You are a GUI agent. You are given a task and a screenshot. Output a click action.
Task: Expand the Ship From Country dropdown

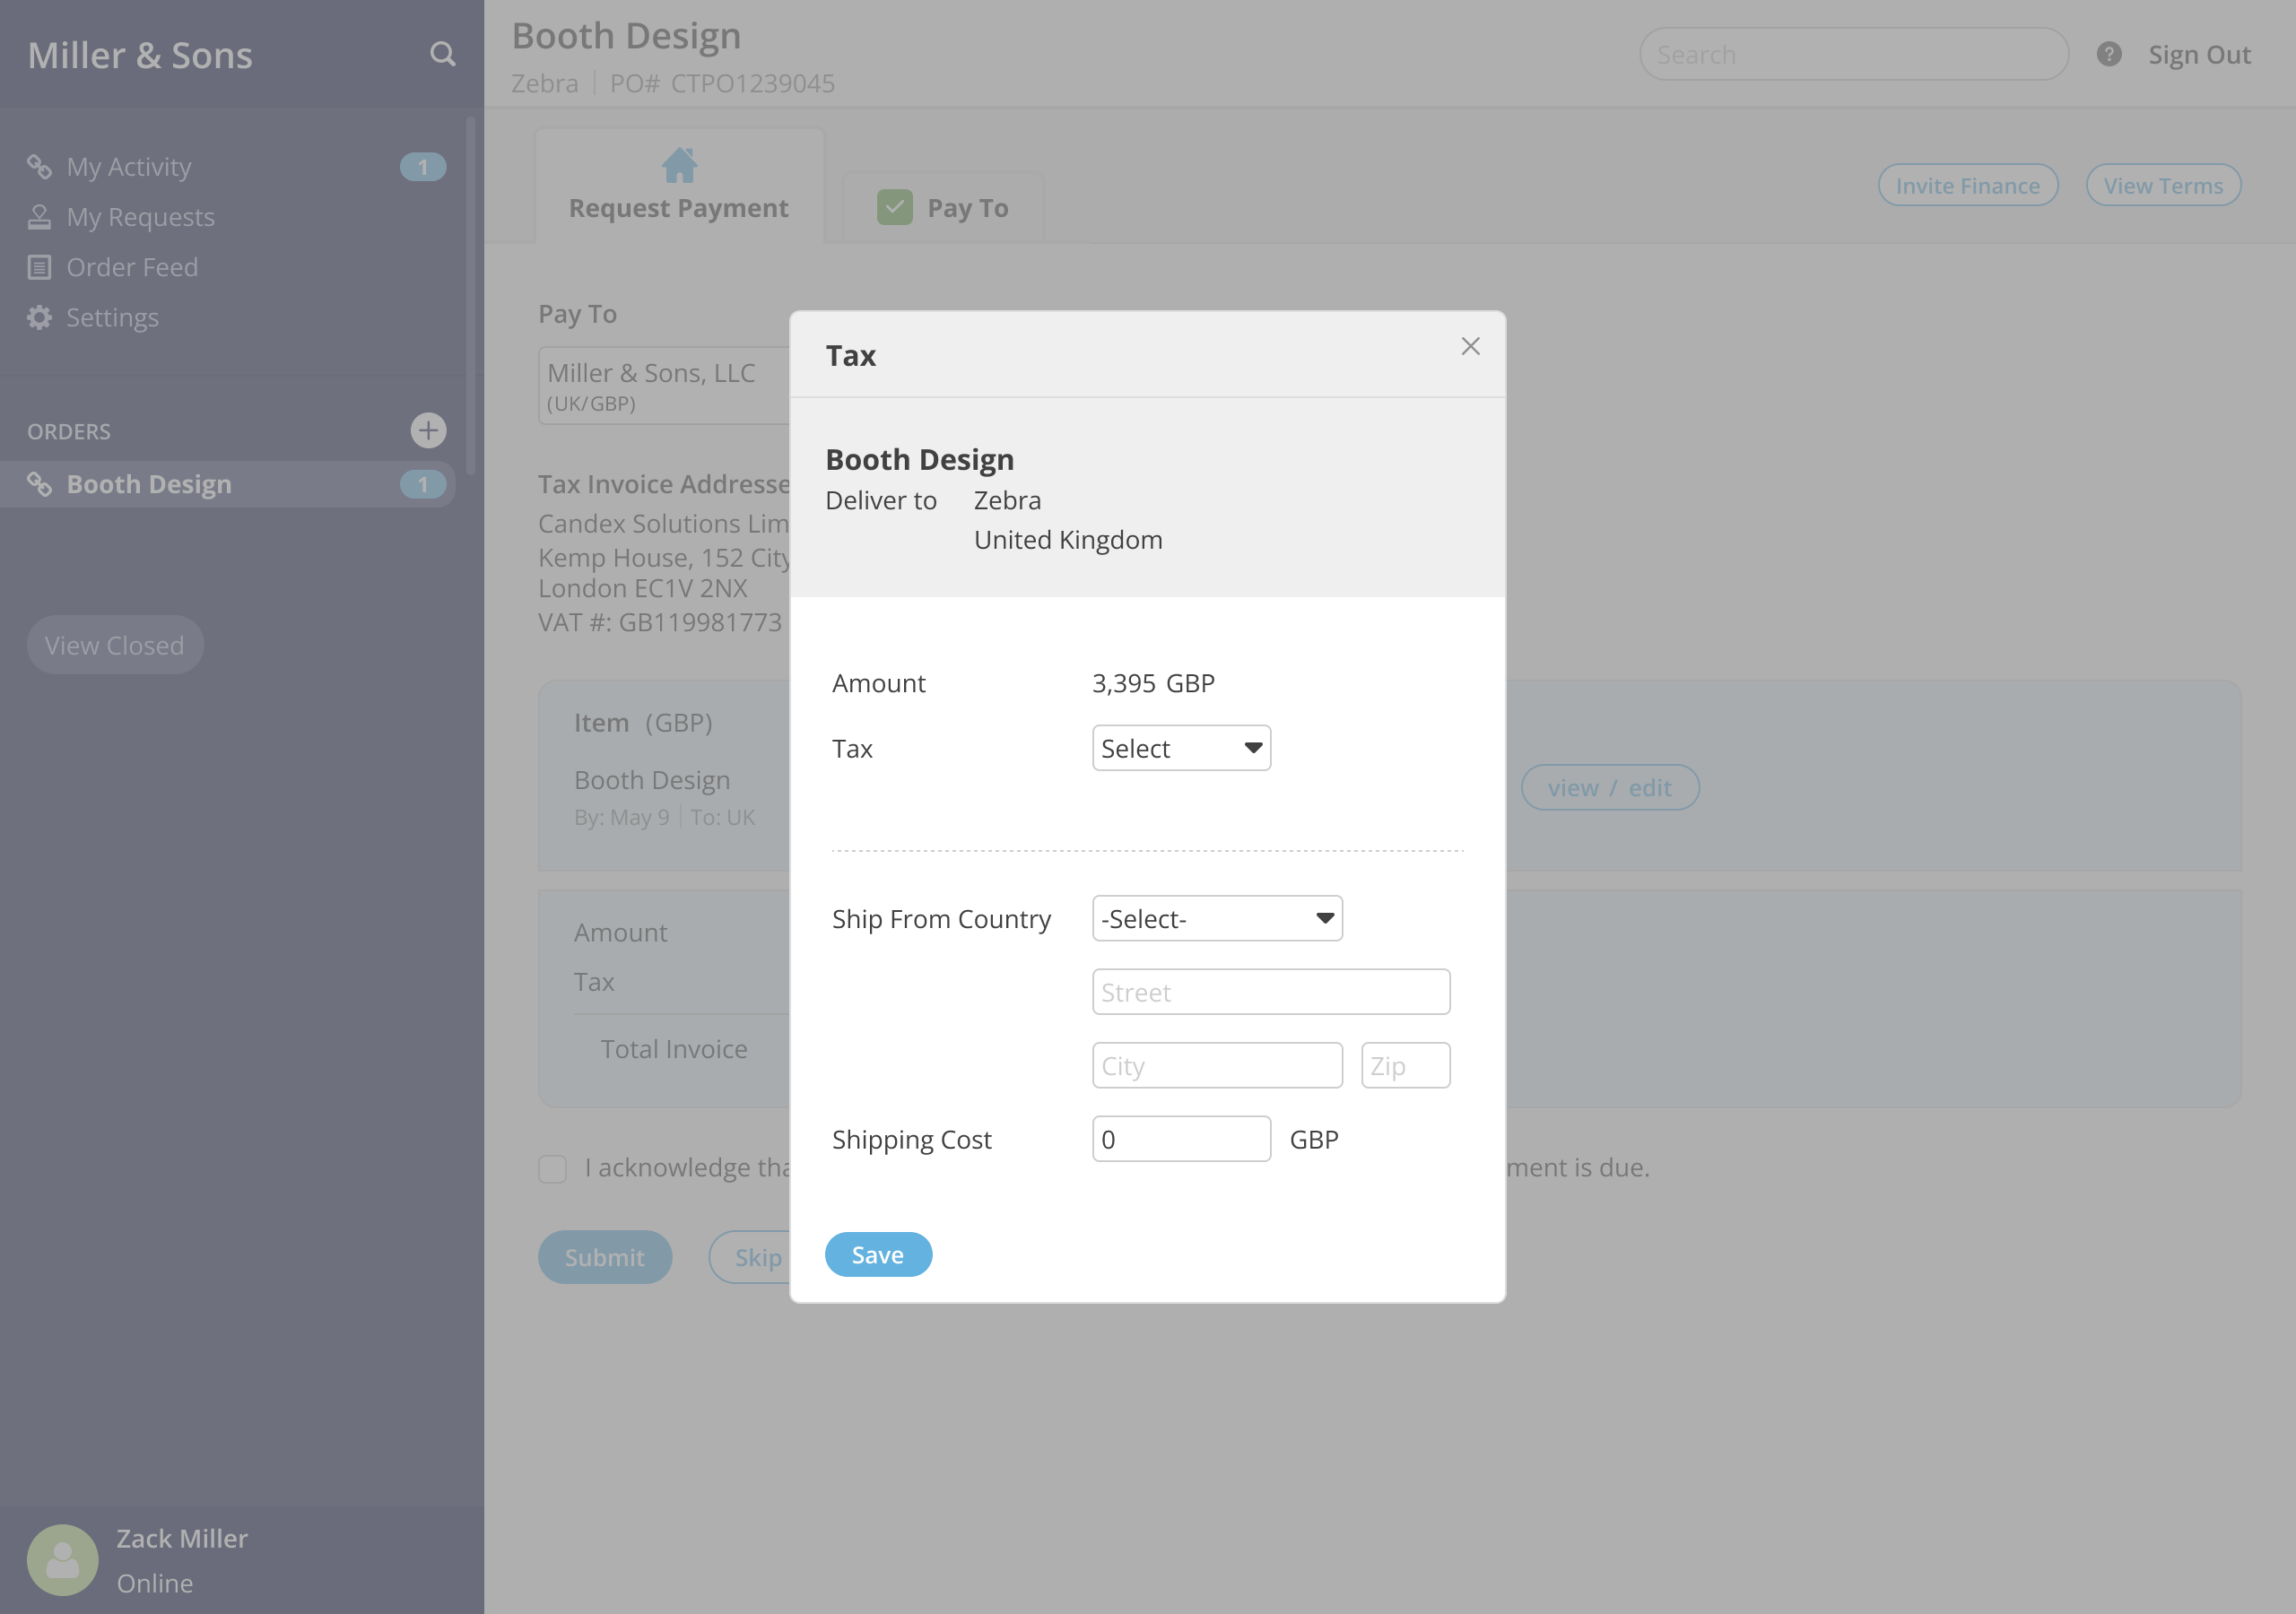[x=1216, y=918]
